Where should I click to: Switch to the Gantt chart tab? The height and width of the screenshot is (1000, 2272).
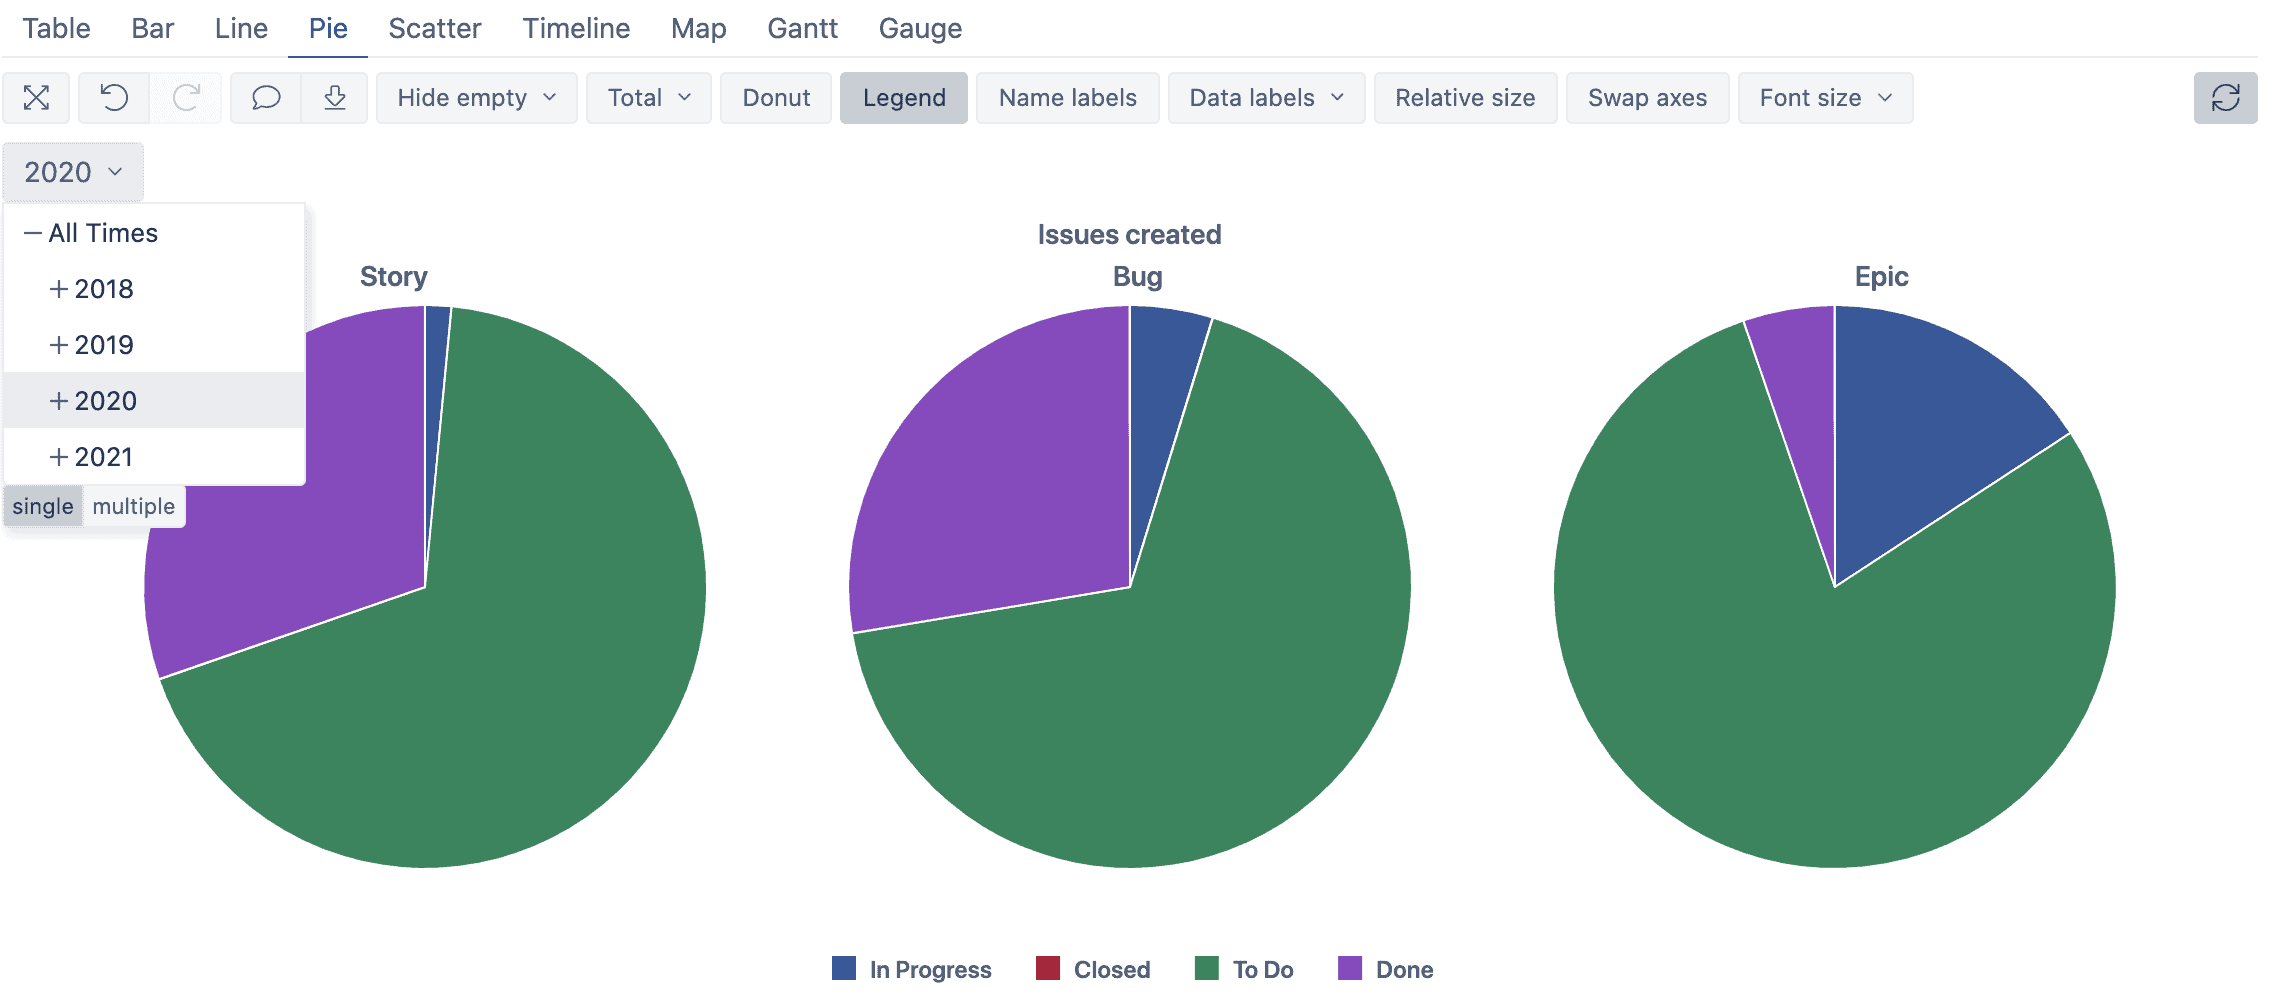click(802, 28)
